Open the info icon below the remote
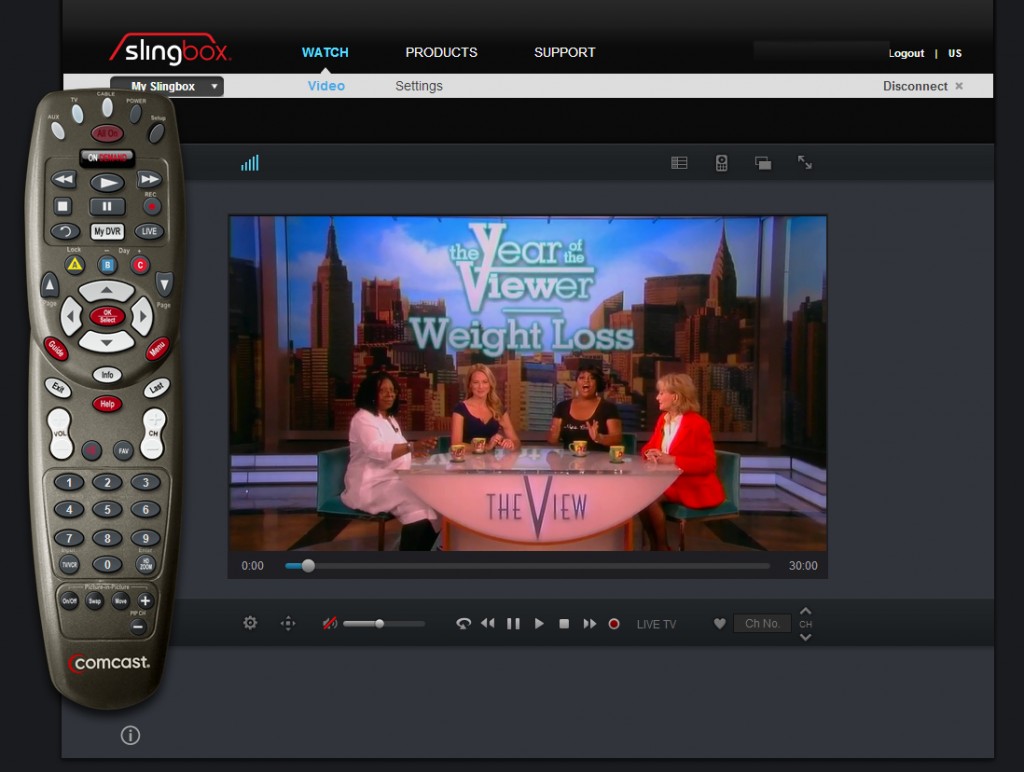 [x=130, y=735]
